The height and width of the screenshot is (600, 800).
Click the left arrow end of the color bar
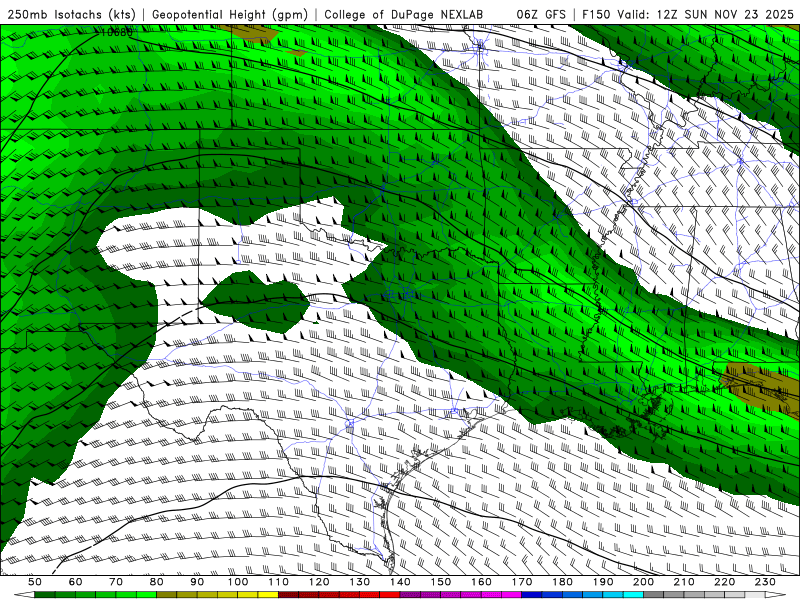[x=24, y=595]
